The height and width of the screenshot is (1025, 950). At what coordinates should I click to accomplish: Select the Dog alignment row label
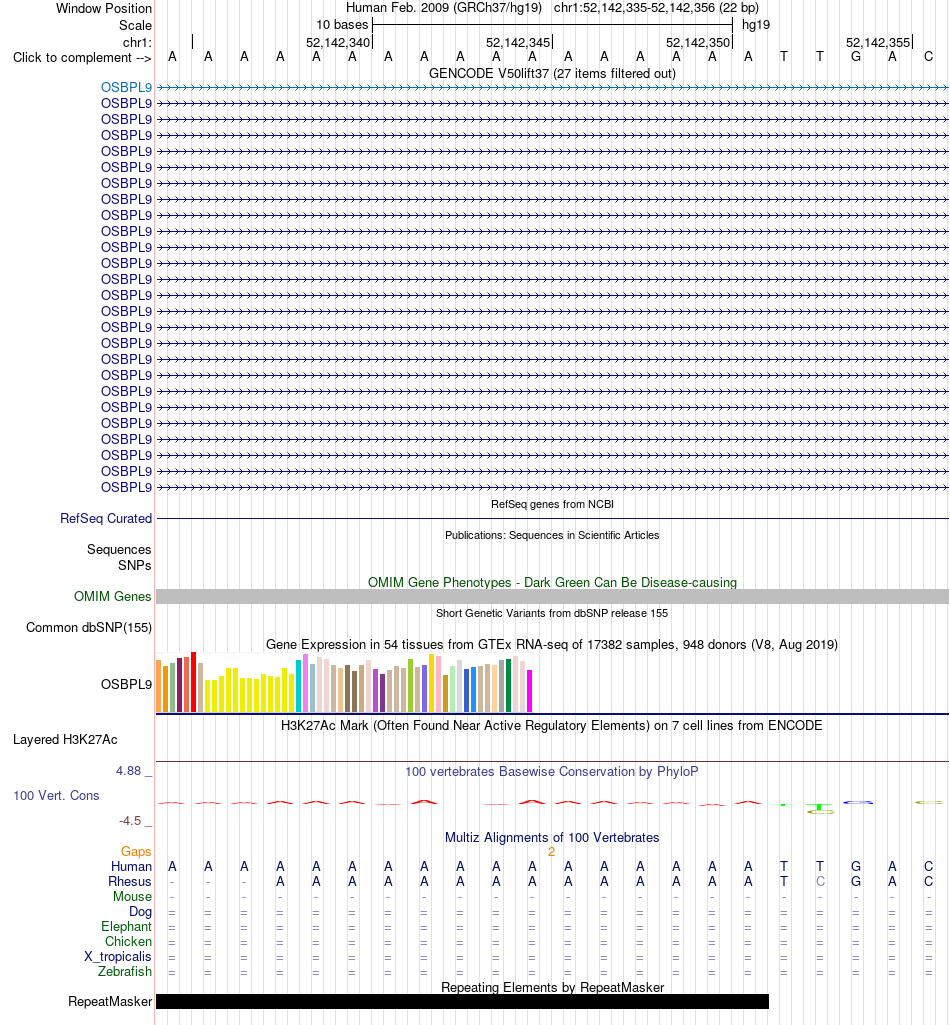(x=141, y=911)
